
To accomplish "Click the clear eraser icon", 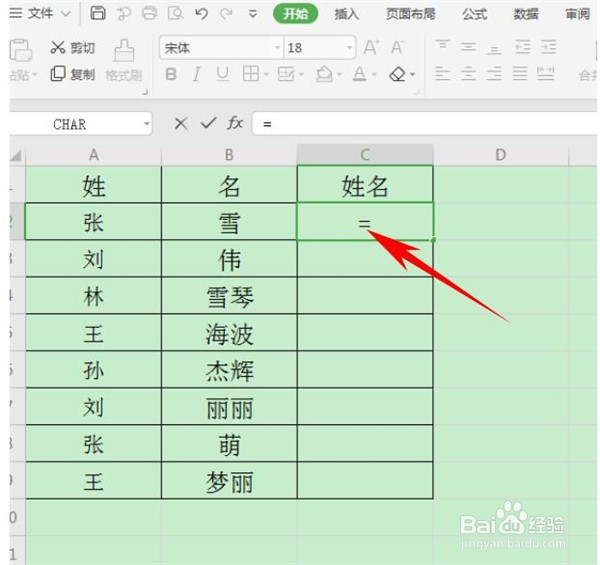I will click(397, 74).
